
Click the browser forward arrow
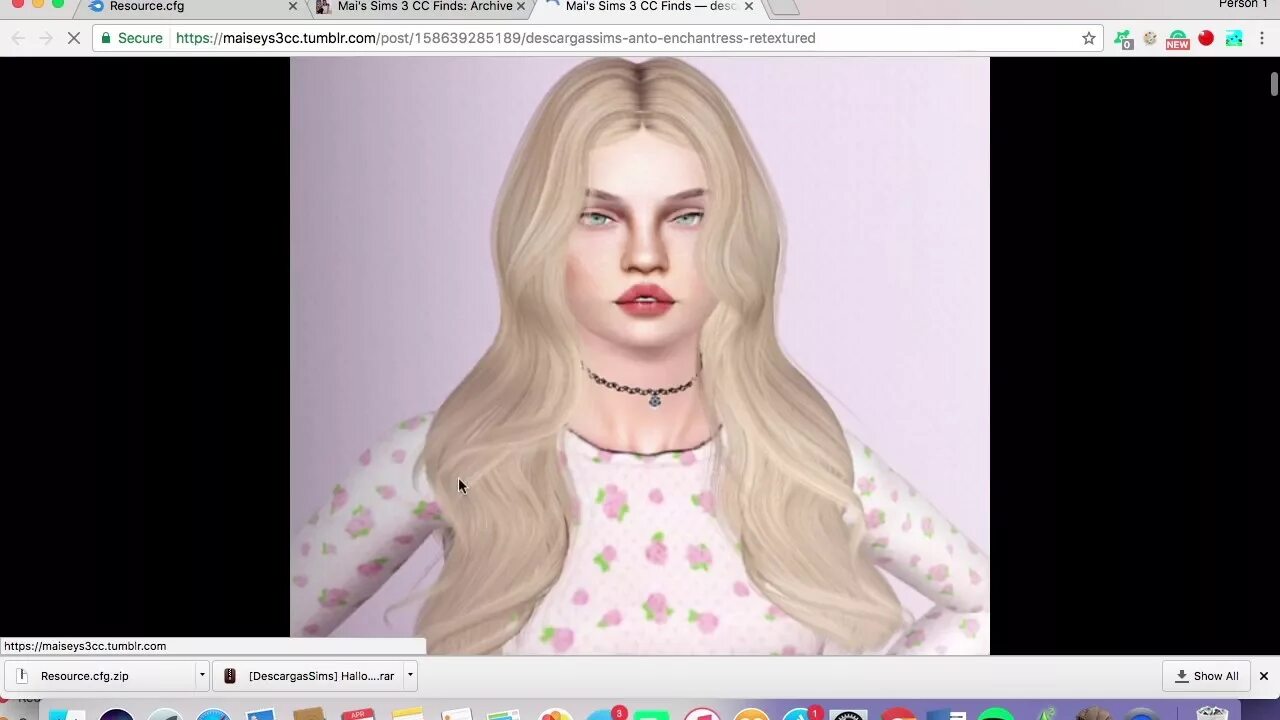45,38
